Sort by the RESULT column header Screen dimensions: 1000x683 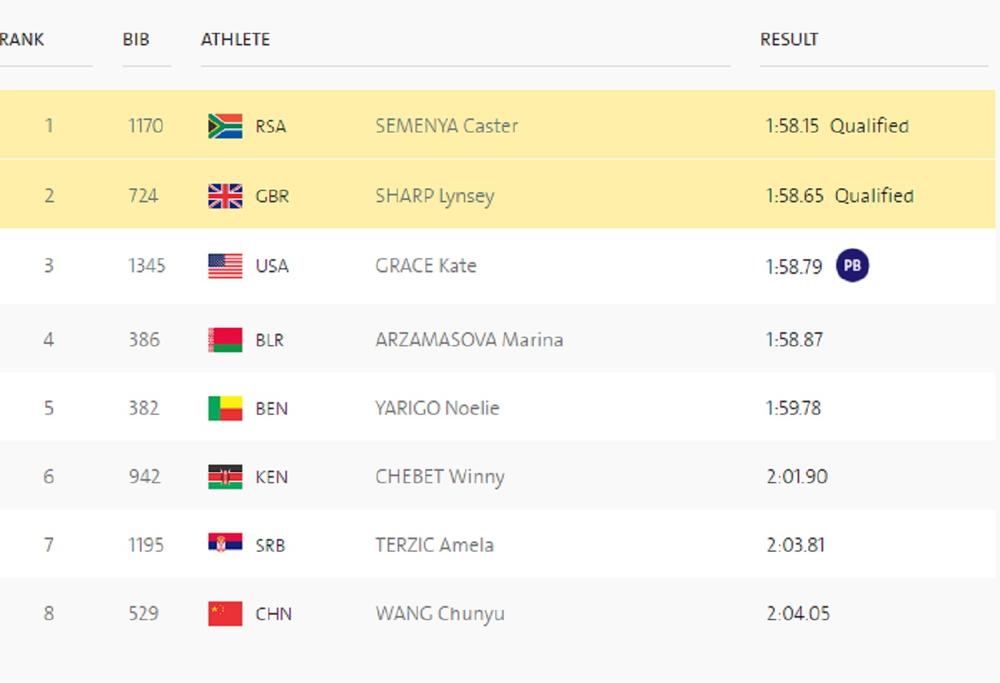pyautogui.click(x=789, y=40)
